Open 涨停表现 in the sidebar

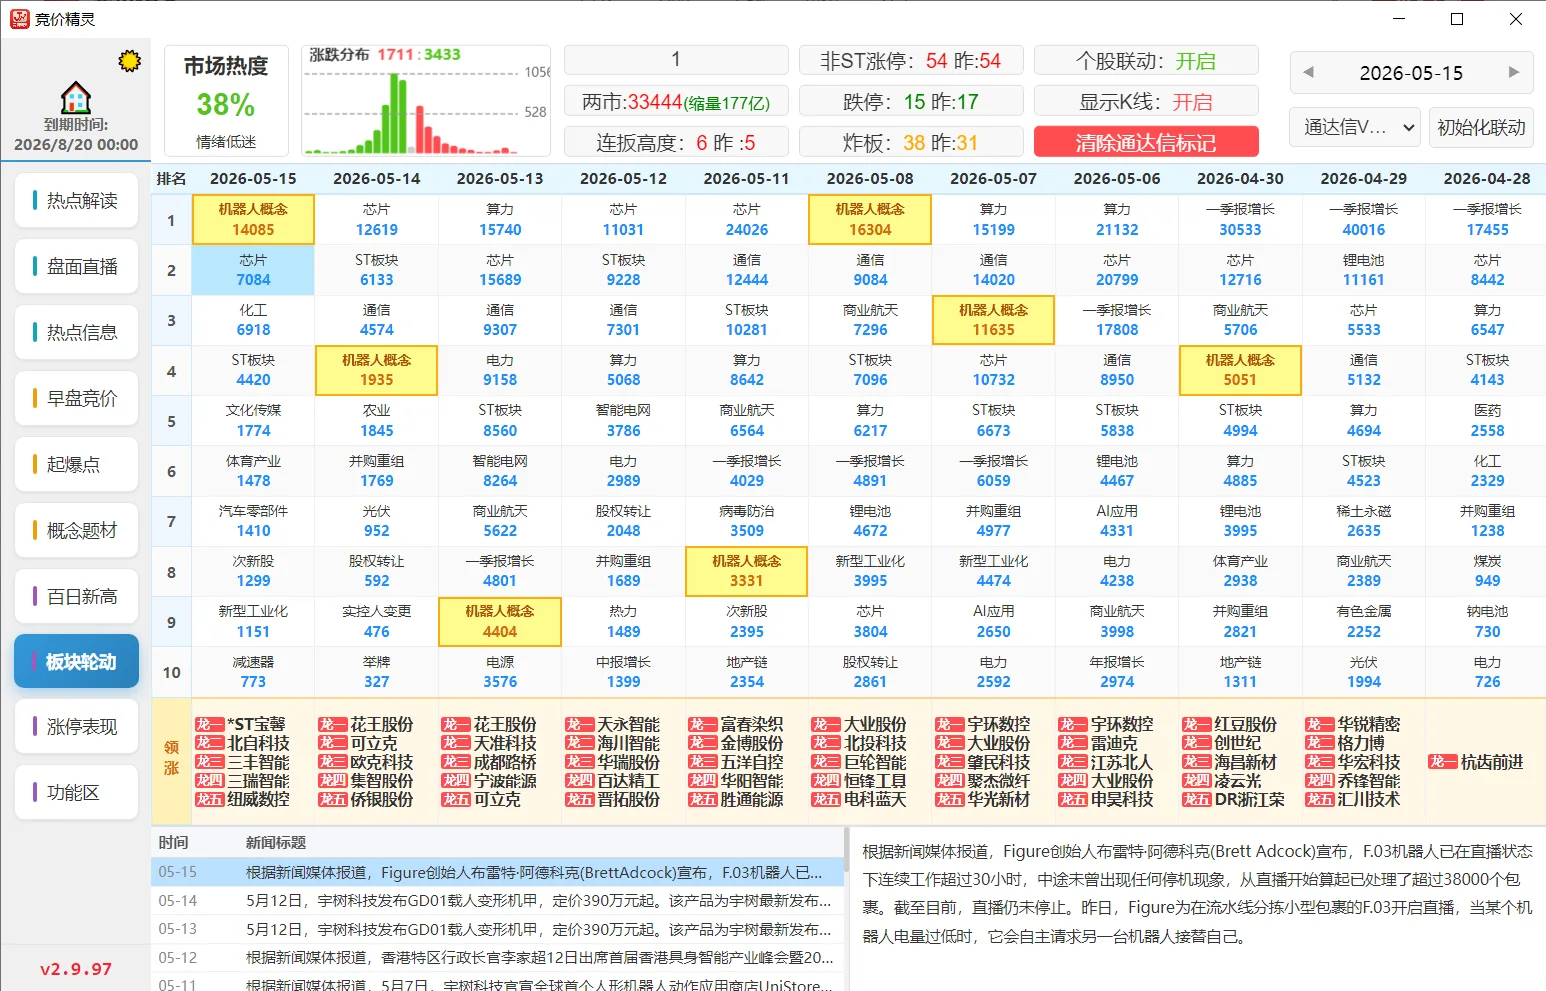[76, 727]
